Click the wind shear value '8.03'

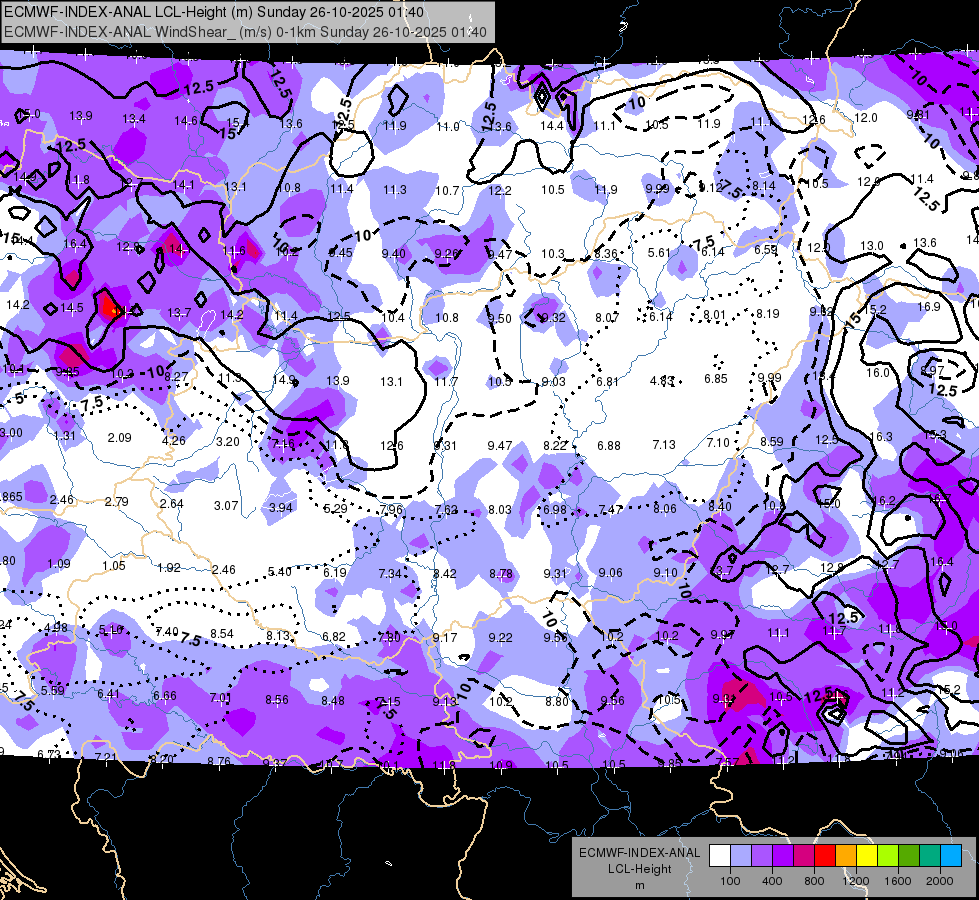point(499,510)
